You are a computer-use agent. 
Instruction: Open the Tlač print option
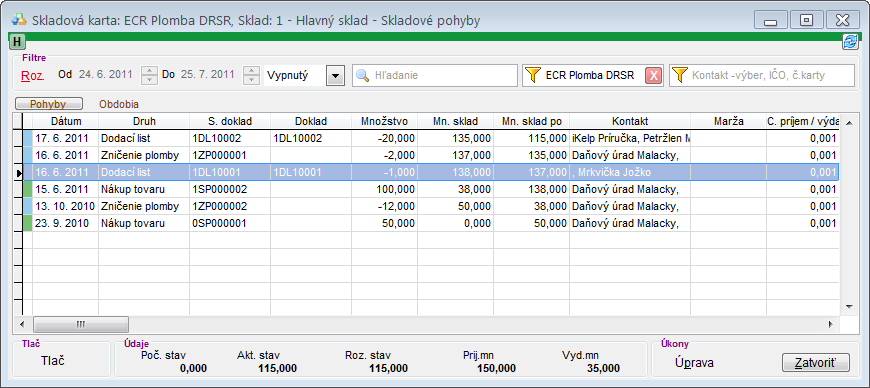point(53,361)
